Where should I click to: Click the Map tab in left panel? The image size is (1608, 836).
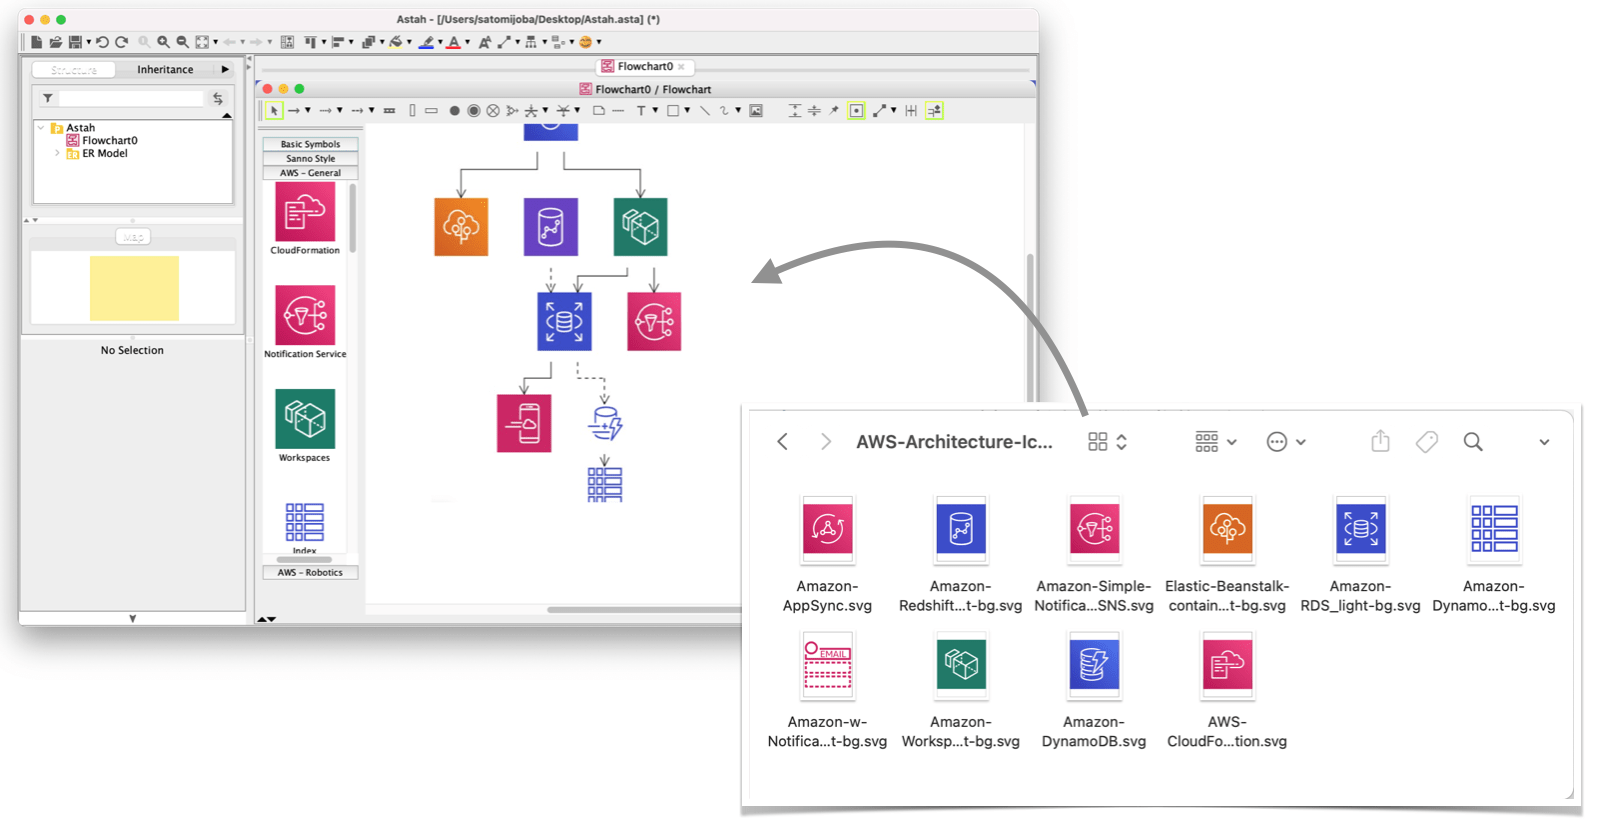(133, 237)
